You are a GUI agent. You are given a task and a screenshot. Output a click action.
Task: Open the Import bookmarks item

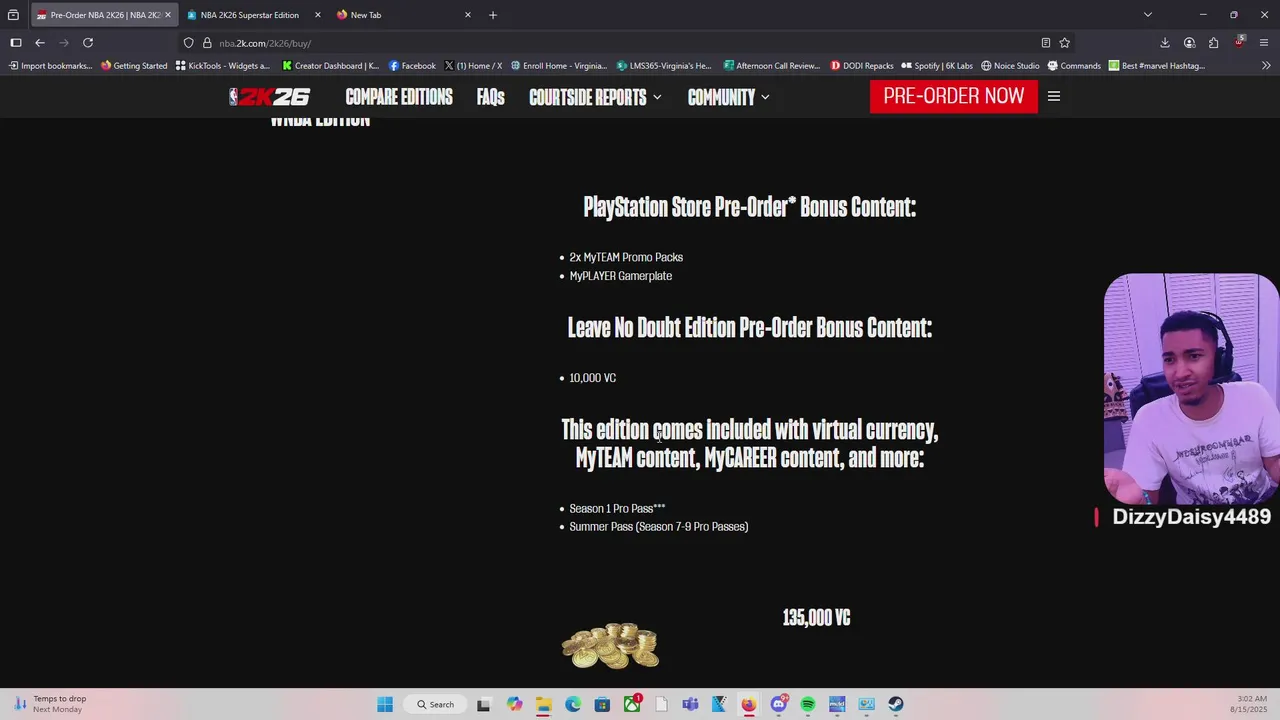pos(50,66)
